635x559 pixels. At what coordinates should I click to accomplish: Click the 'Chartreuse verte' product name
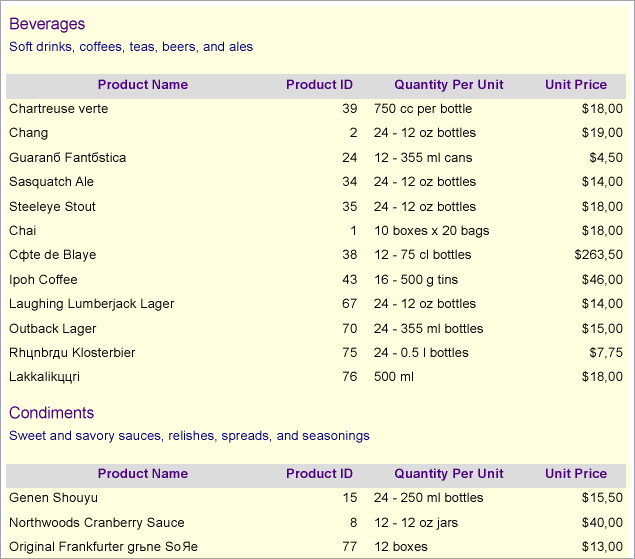[58, 109]
